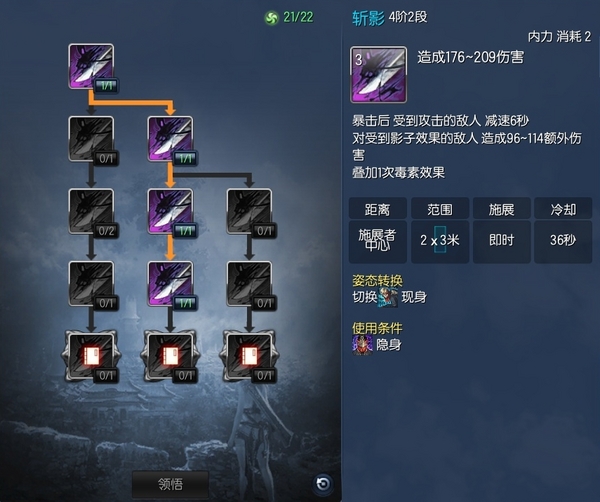The width and height of the screenshot is (600, 502).
Task: Click the right column bottom secret book node
Action: [249, 357]
